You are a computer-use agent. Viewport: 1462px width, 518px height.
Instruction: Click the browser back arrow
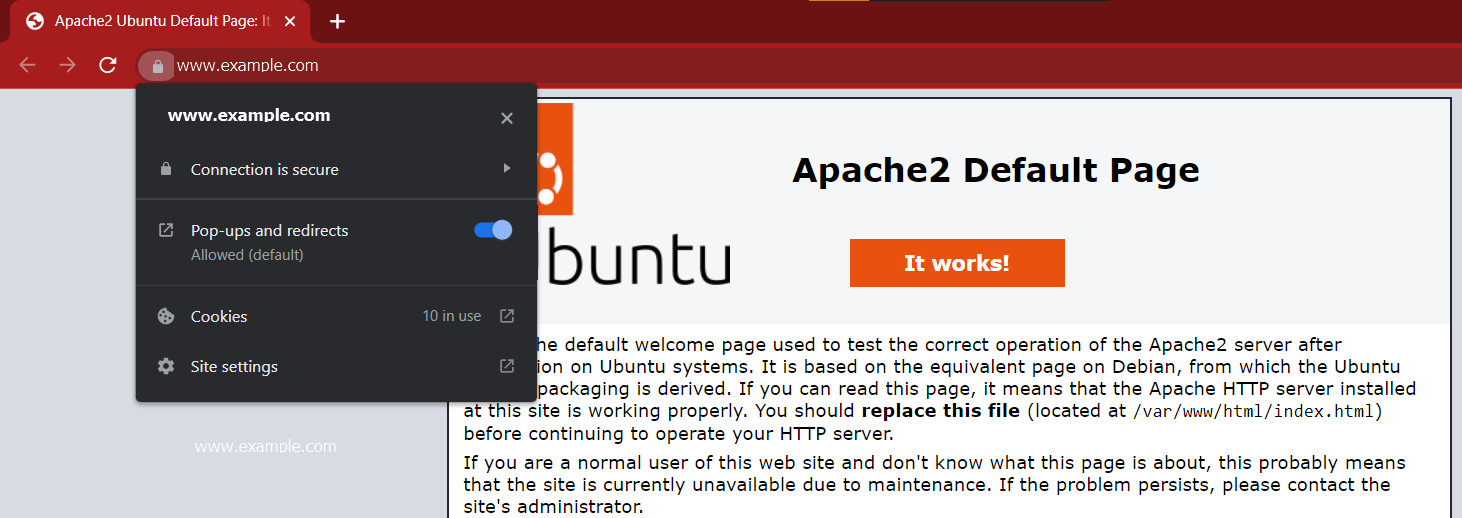(27, 65)
